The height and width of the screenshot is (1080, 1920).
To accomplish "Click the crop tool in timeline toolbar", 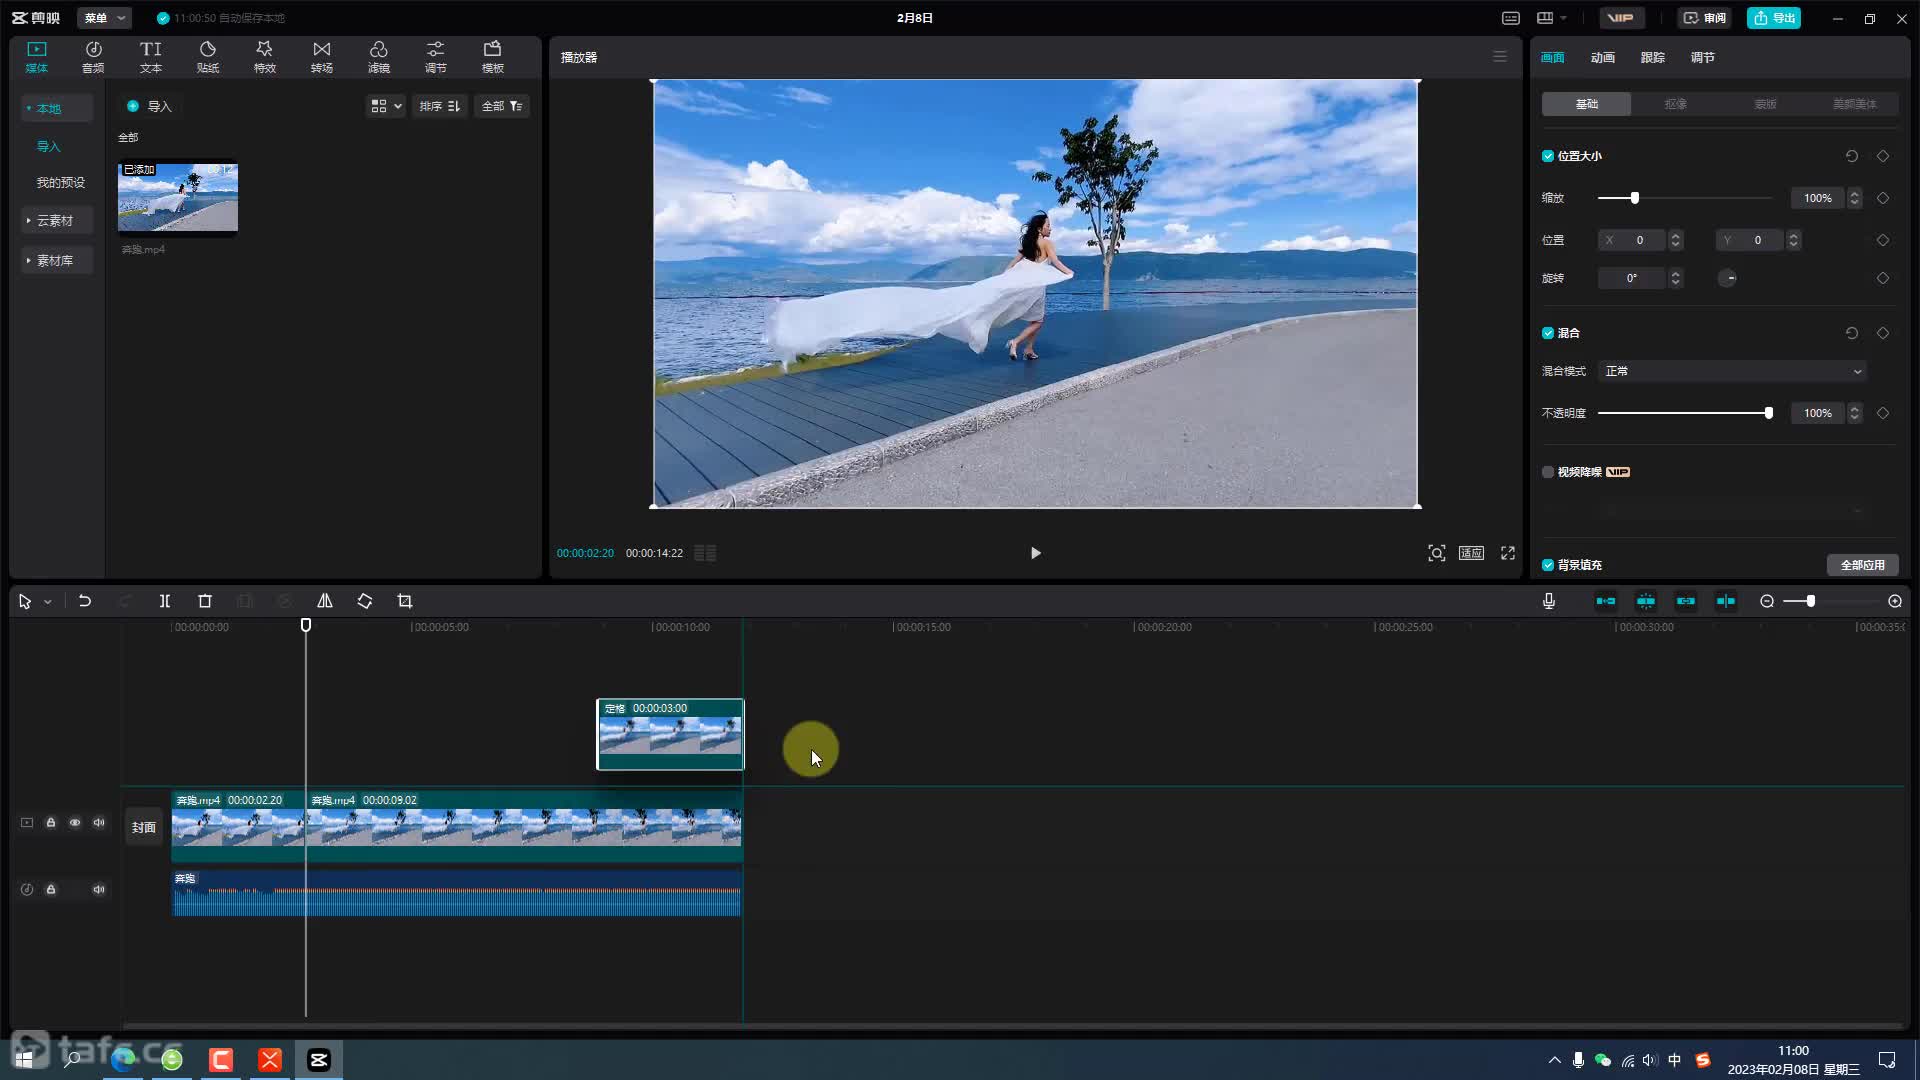I will tap(405, 601).
